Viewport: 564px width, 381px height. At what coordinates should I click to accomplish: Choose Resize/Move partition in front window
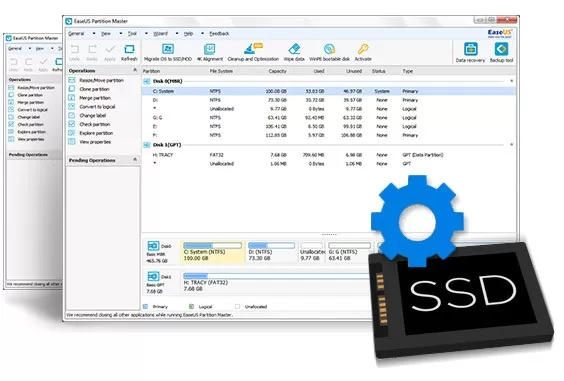point(96,80)
